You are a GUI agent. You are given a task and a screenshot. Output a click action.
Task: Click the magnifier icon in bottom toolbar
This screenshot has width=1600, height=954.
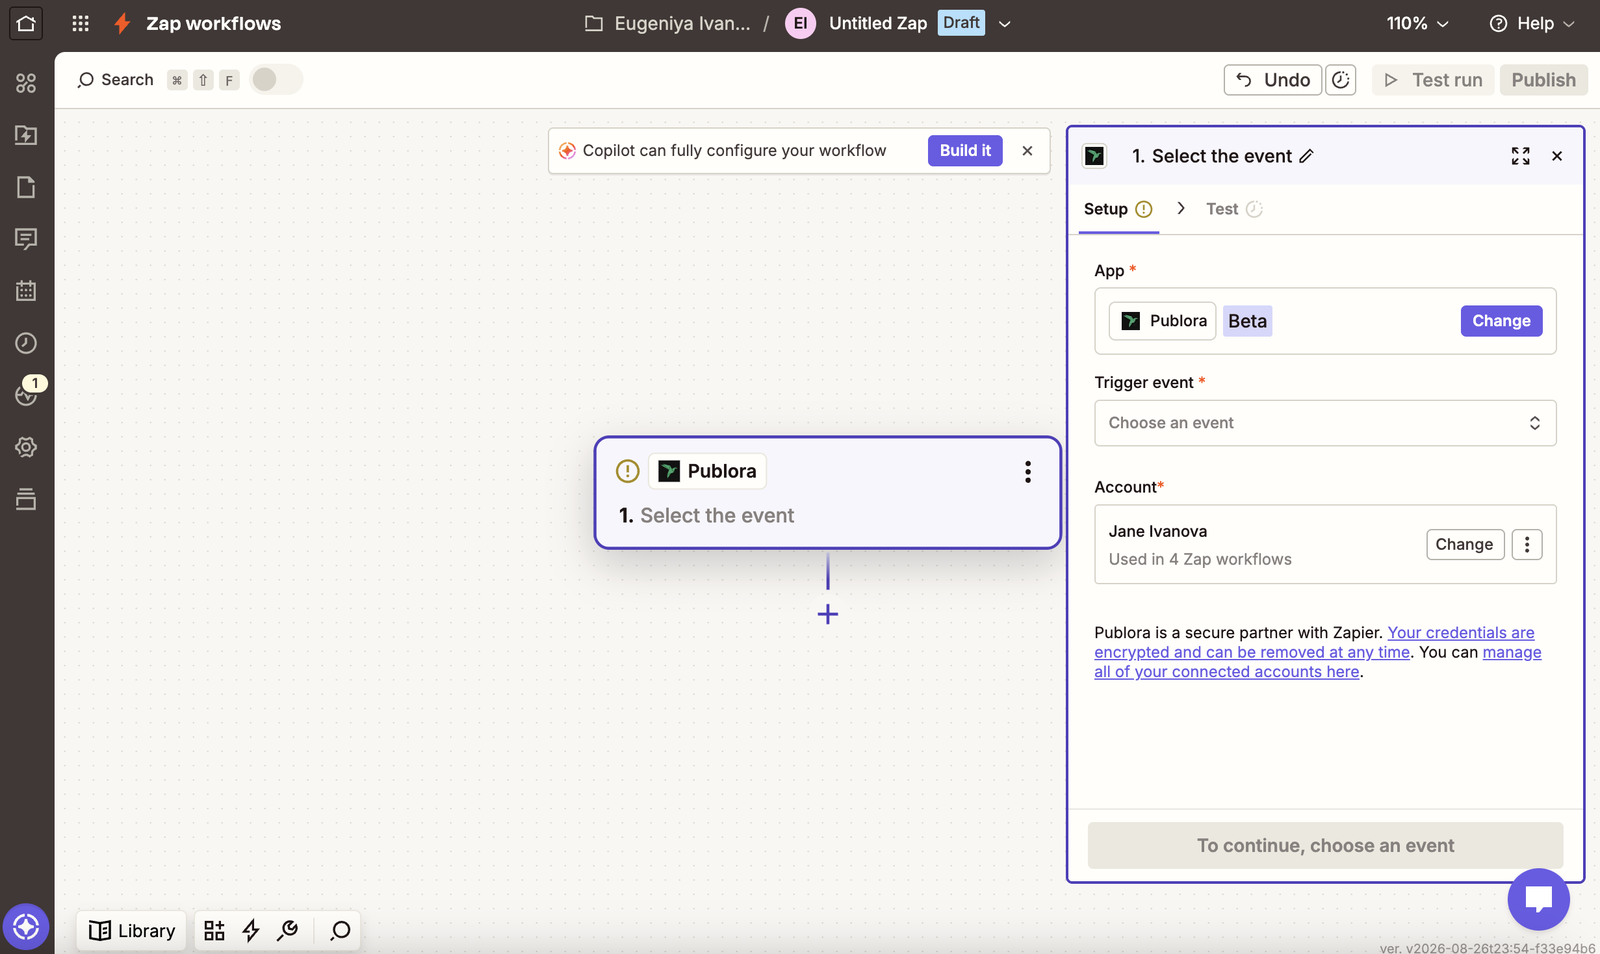click(340, 931)
